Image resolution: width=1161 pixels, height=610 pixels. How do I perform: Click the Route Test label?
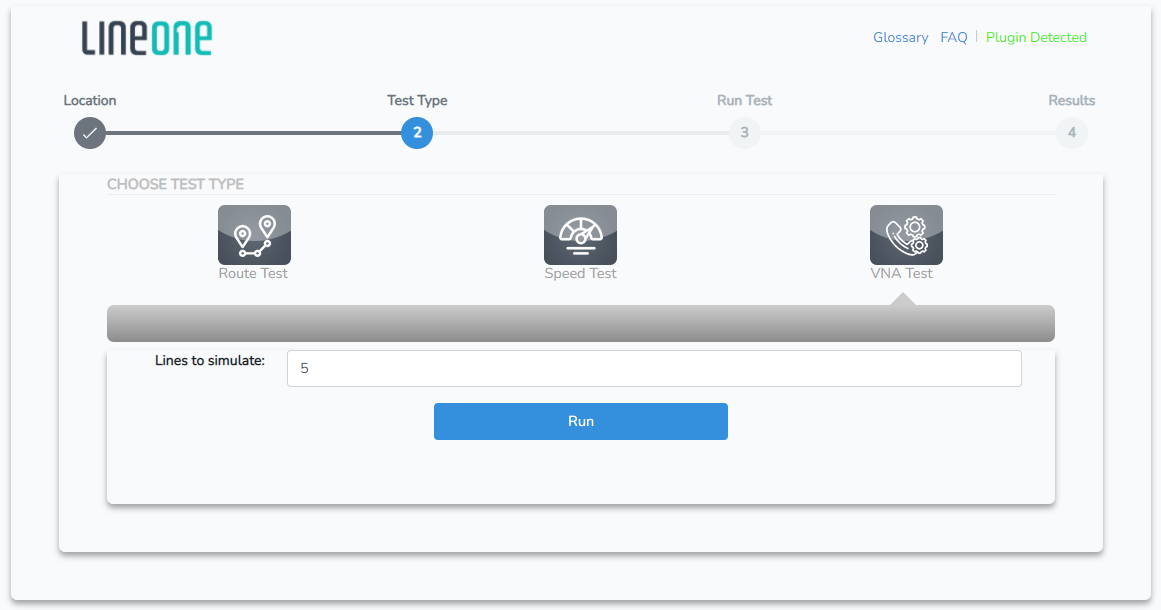click(253, 273)
